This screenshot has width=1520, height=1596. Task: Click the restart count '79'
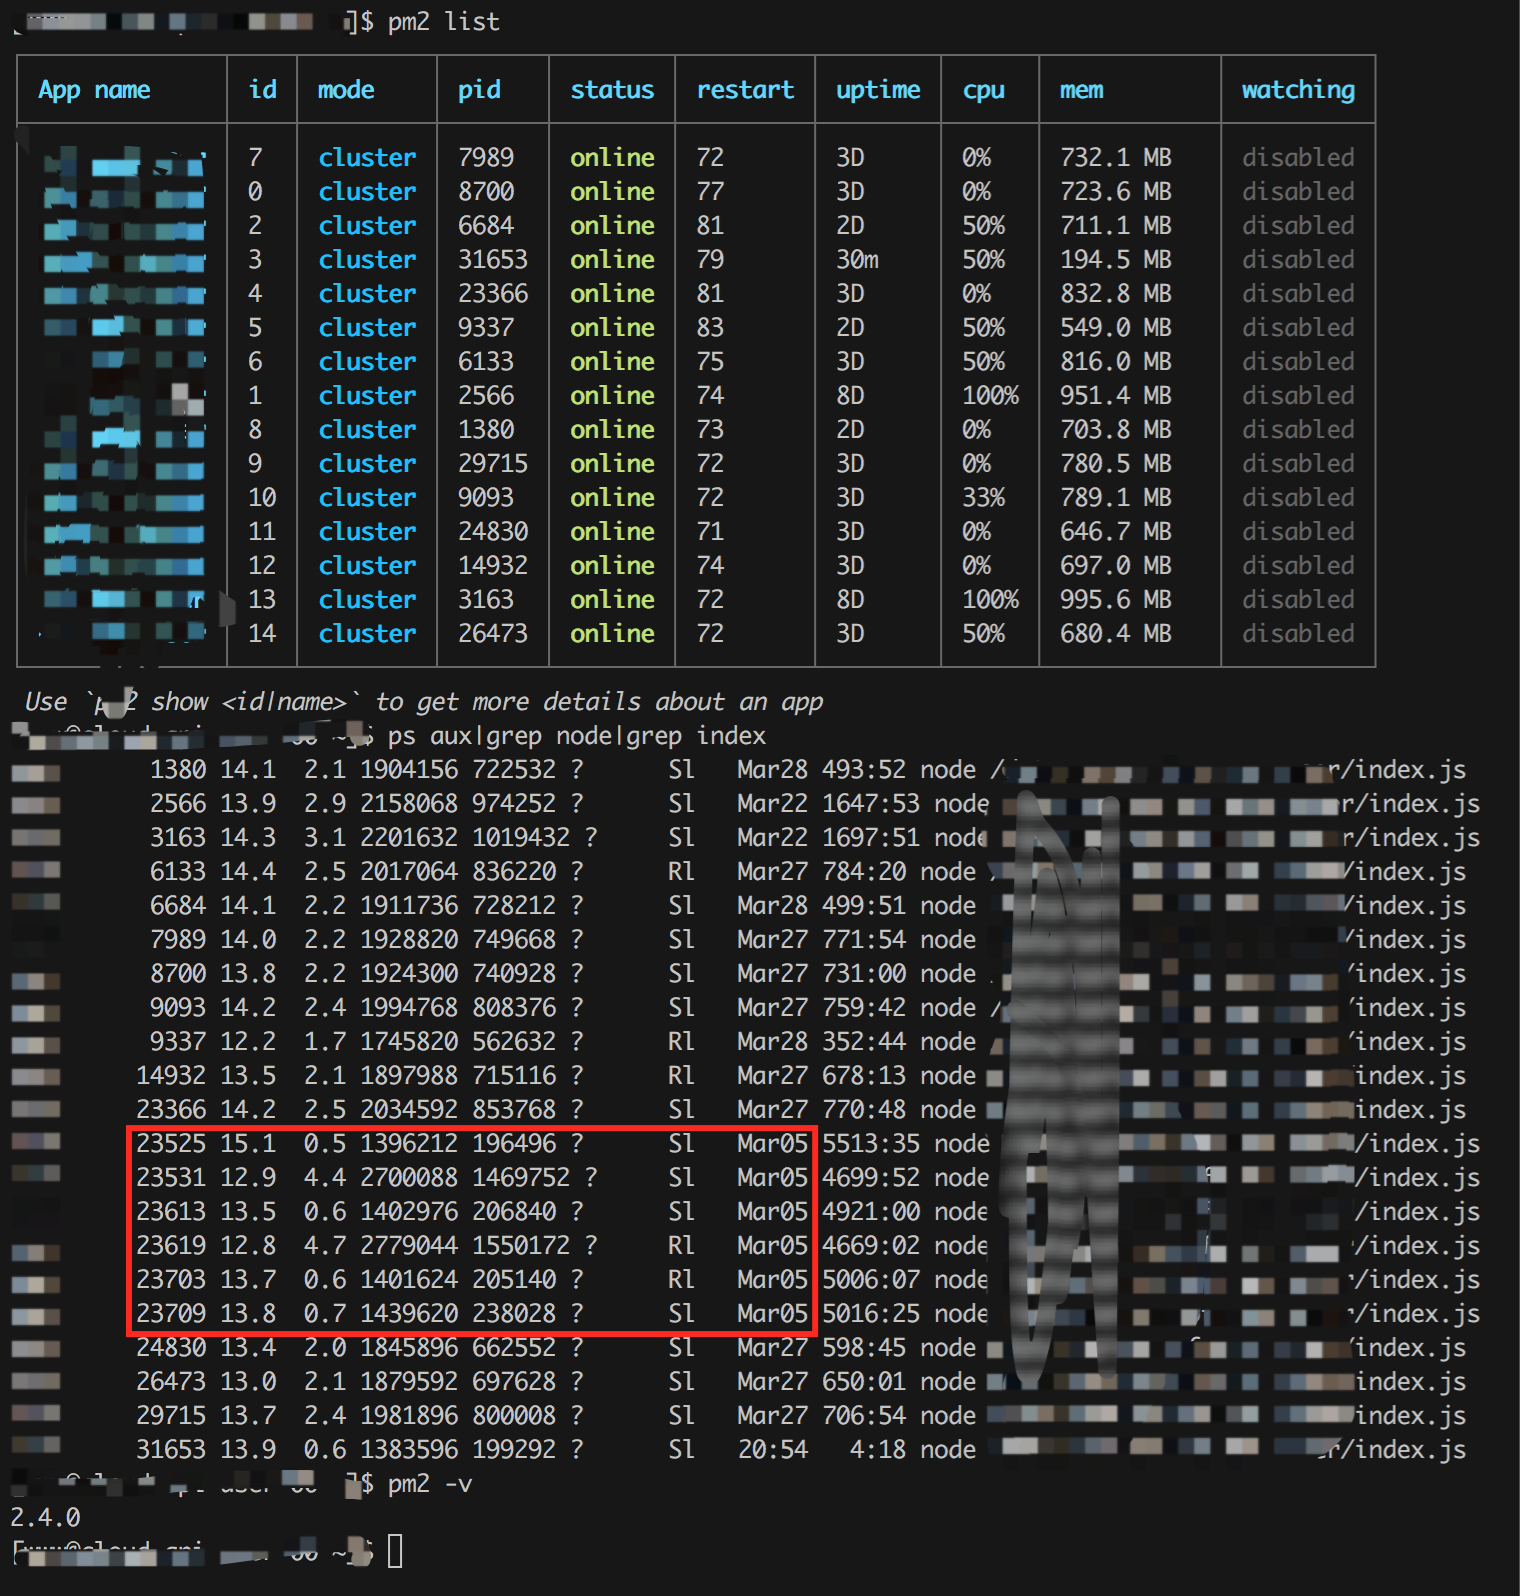(710, 260)
